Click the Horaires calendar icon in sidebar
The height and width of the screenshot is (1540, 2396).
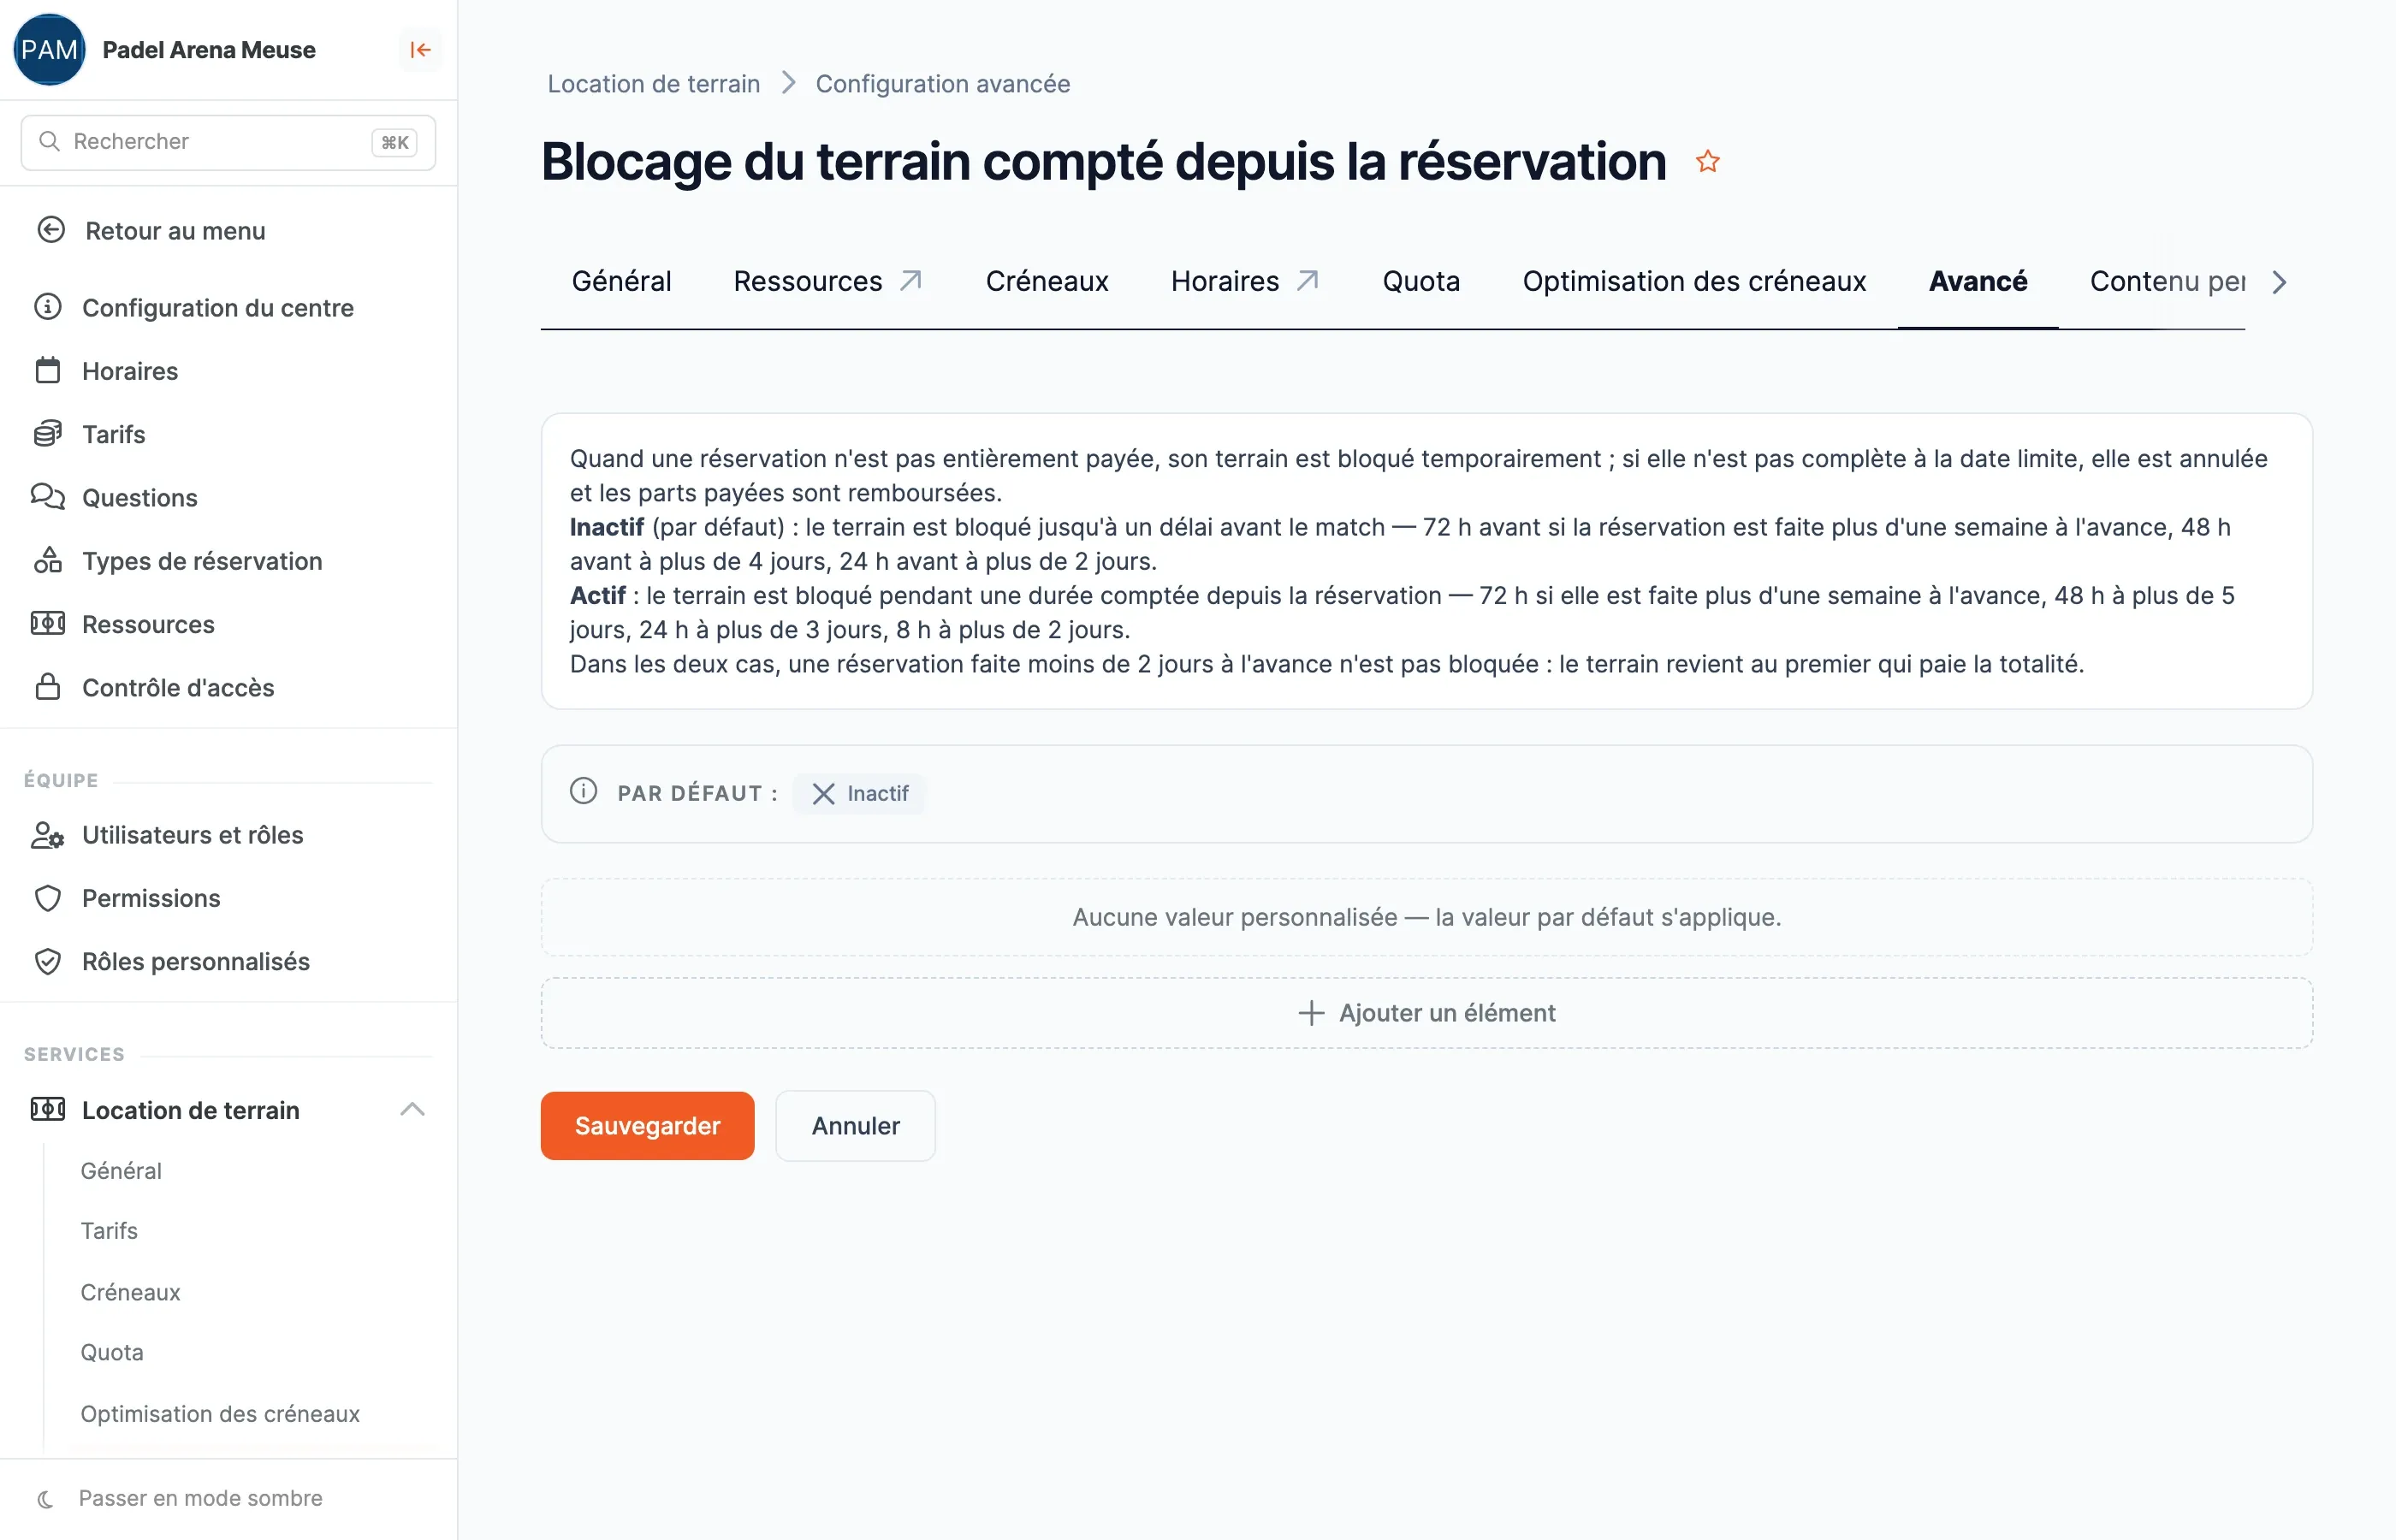[x=48, y=371]
